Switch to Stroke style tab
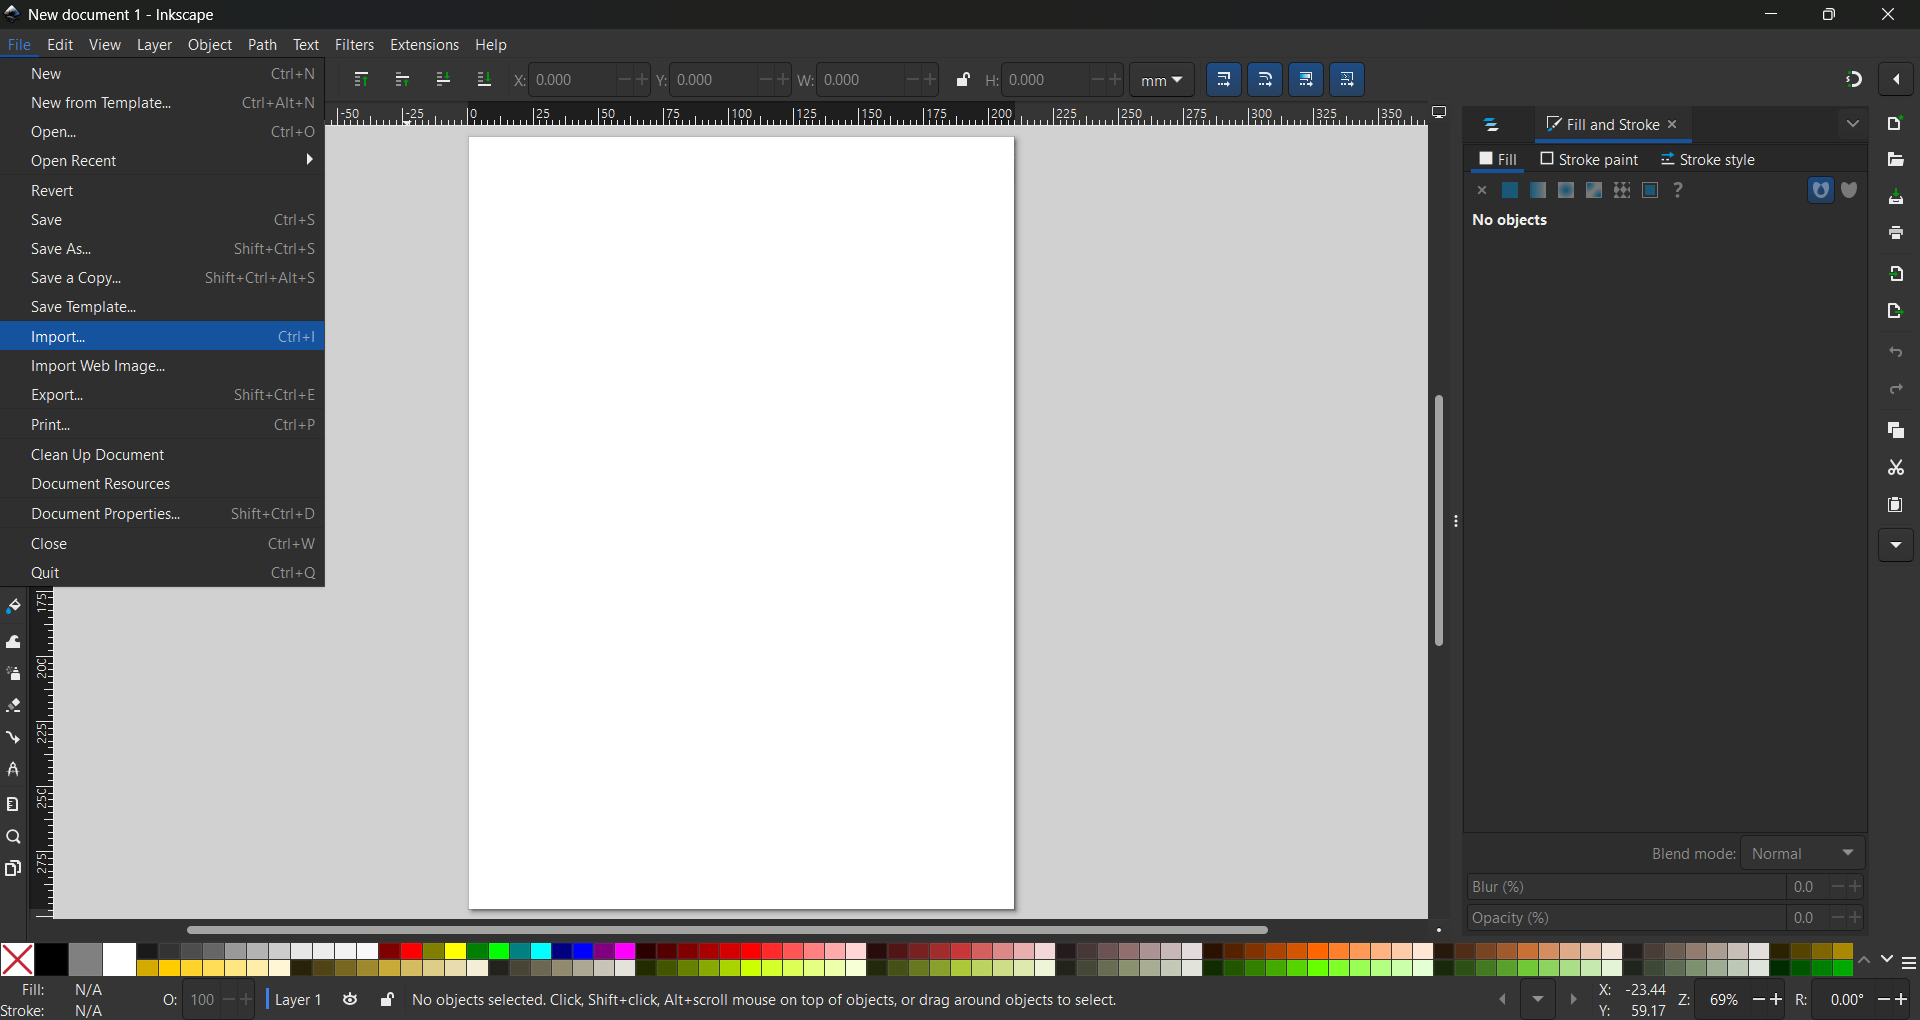Image resolution: width=1920 pixels, height=1020 pixels. pyautogui.click(x=1708, y=160)
